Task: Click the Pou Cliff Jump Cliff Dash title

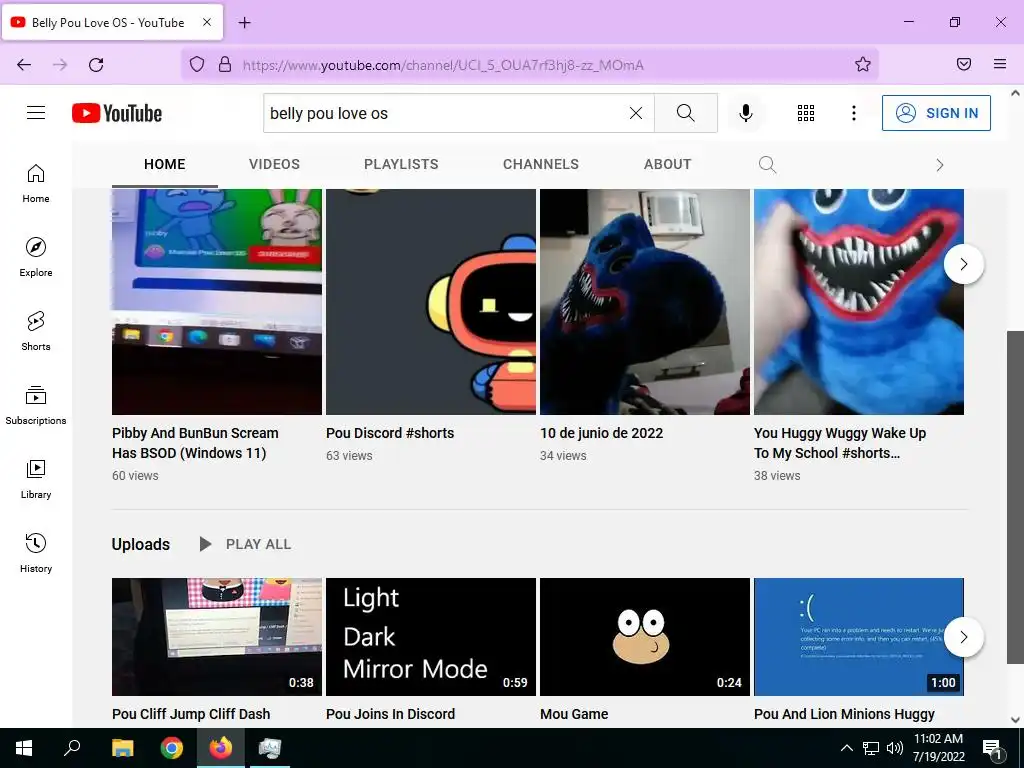Action: pos(191,714)
